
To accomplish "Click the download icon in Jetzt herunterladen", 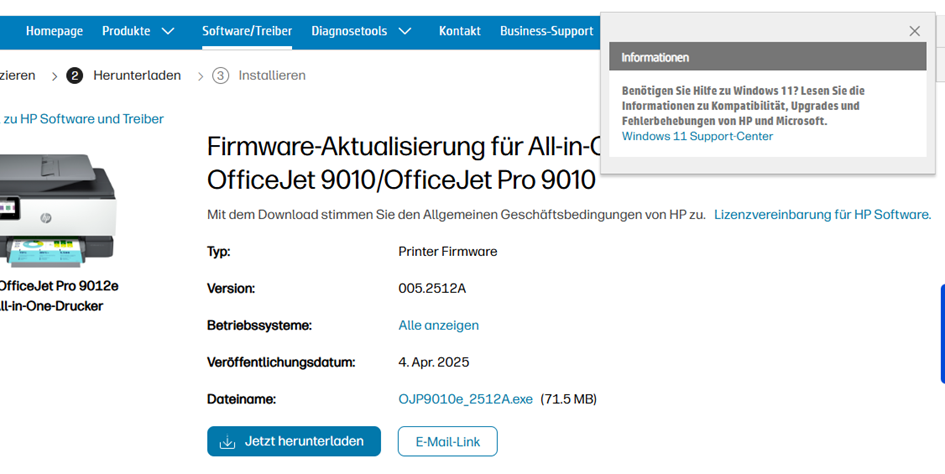I will point(227,442).
